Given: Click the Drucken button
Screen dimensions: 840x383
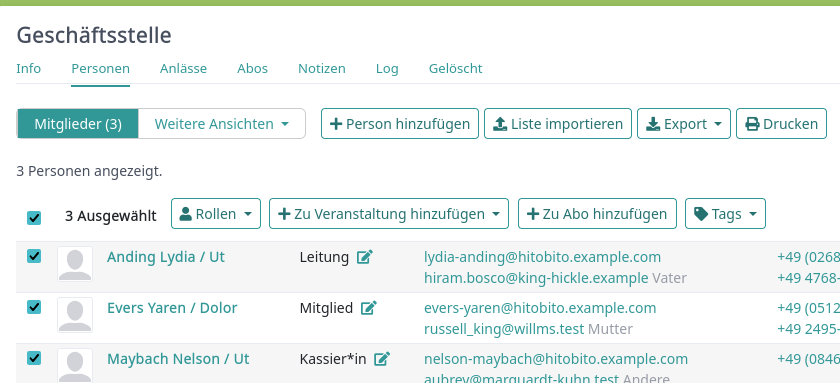Looking at the screenshot, I should coord(782,124).
